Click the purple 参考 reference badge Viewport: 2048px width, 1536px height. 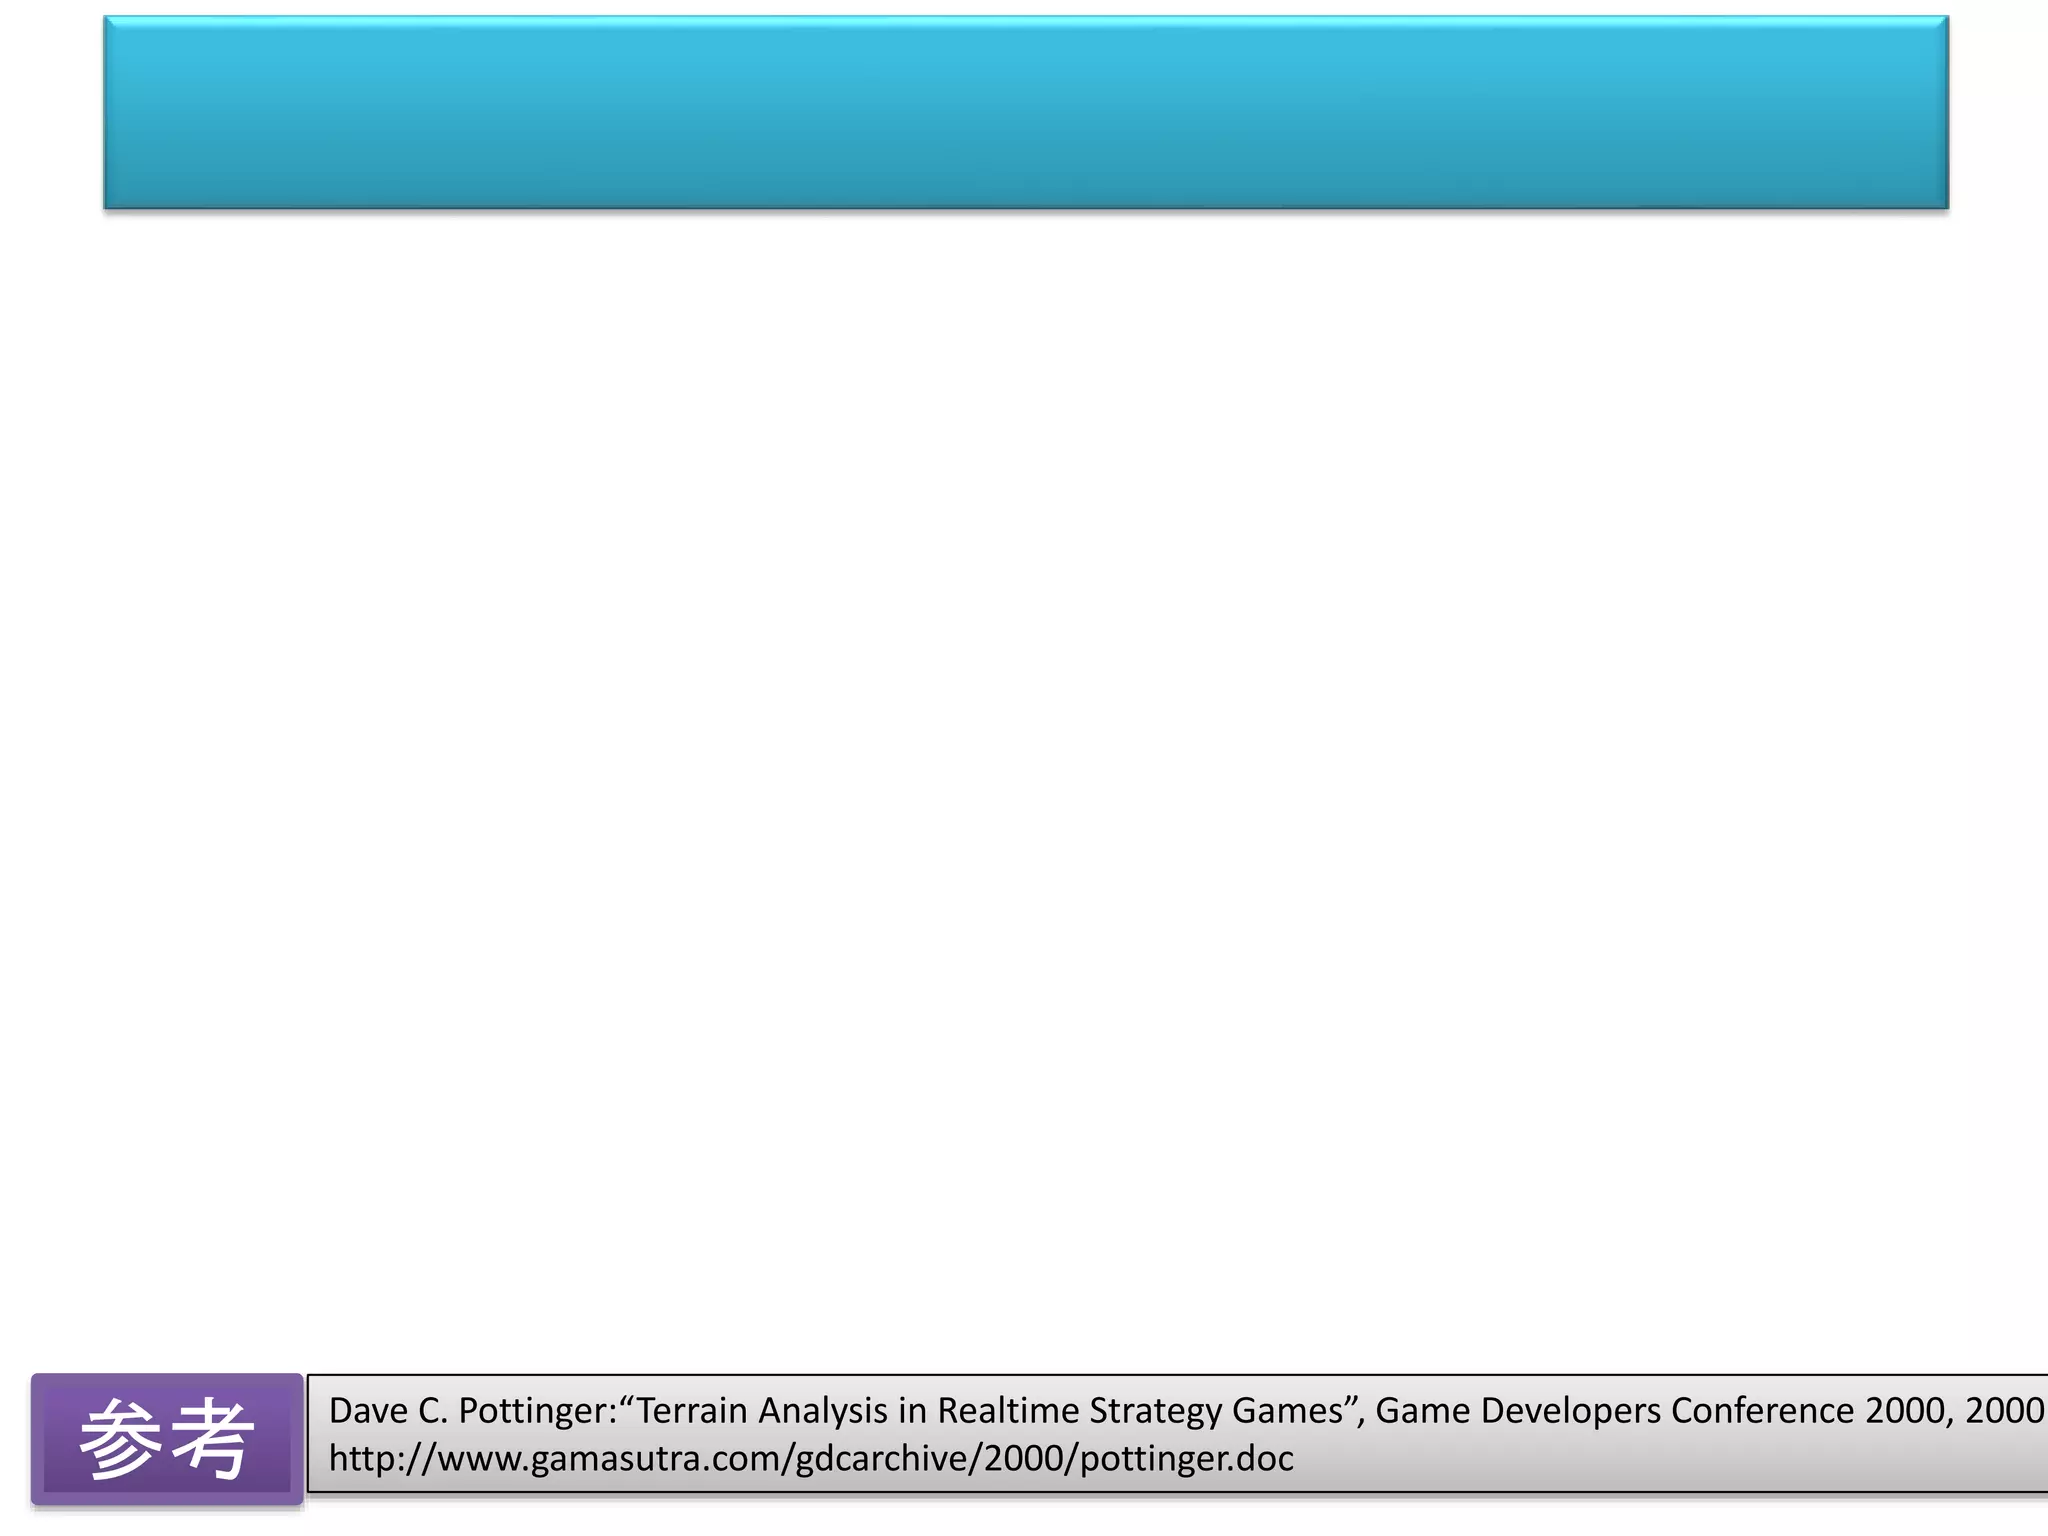[167, 1439]
